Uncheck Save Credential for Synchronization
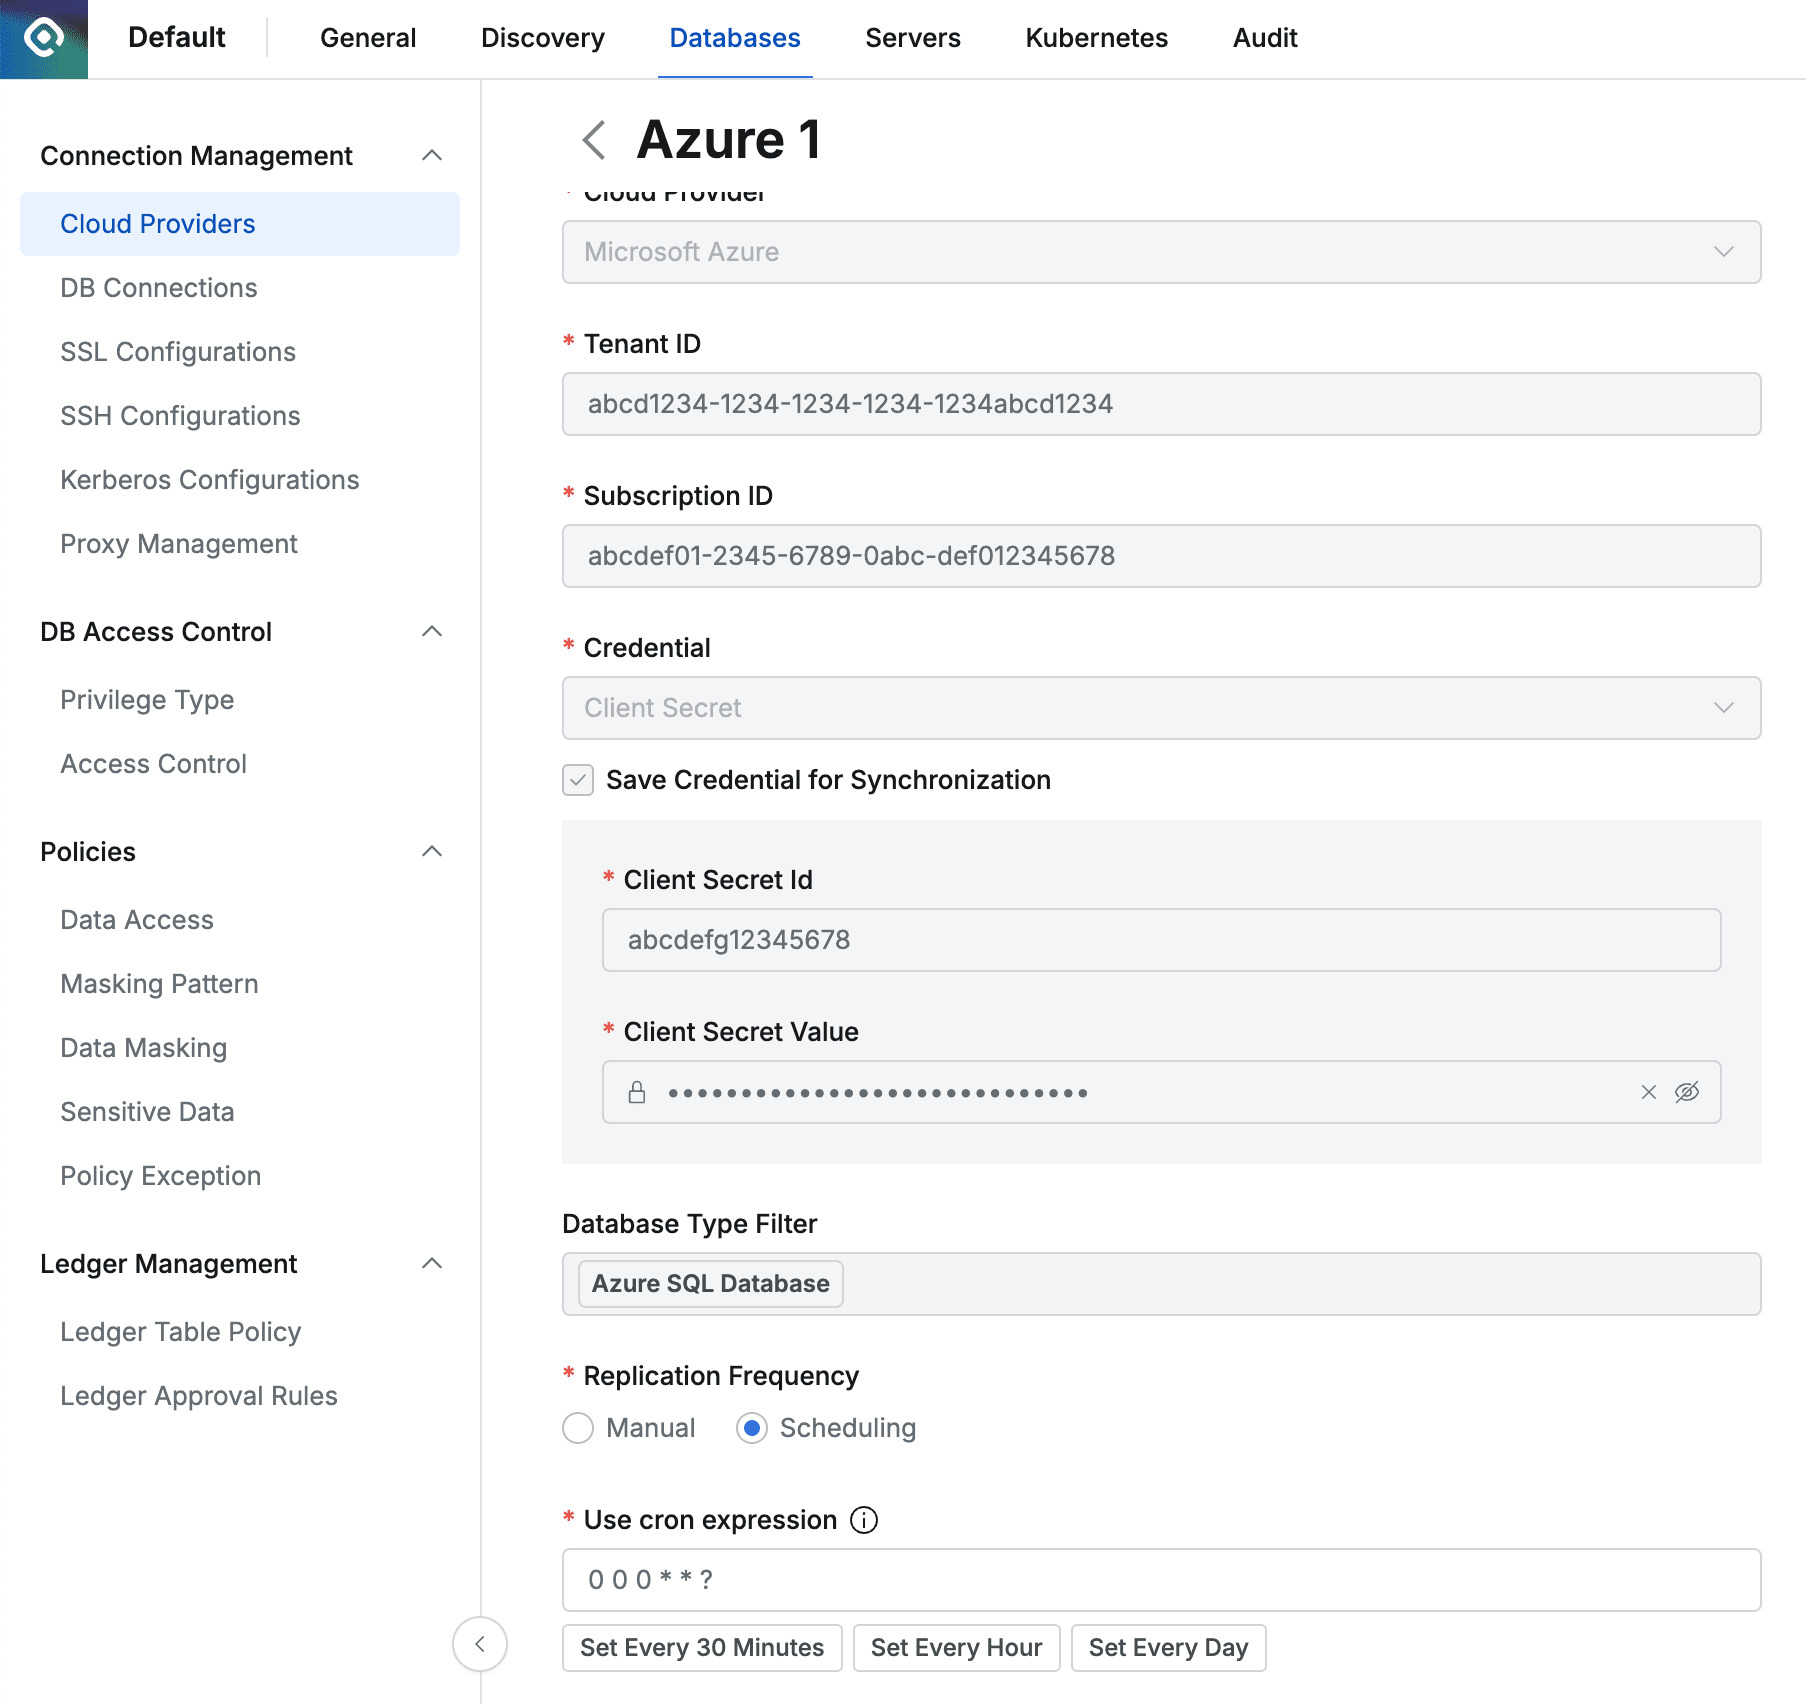 pyautogui.click(x=577, y=780)
